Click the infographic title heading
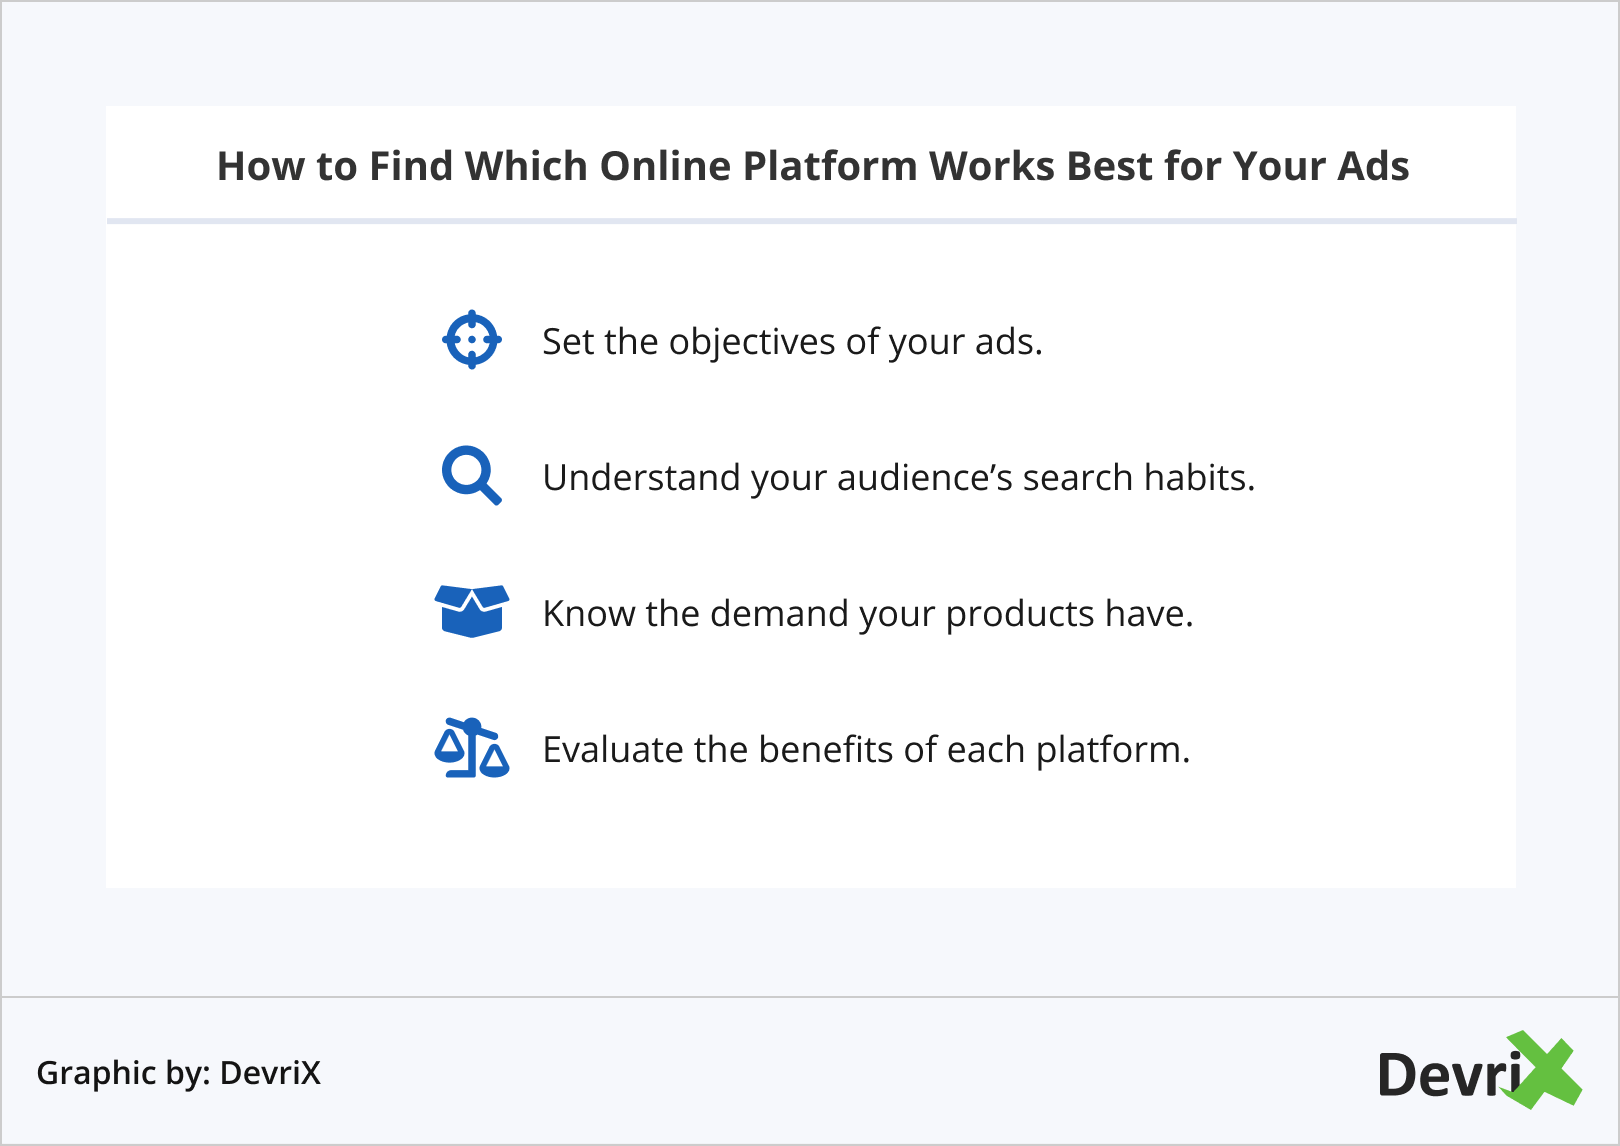The height and width of the screenshot is (1146, 1620). (812, 166)
